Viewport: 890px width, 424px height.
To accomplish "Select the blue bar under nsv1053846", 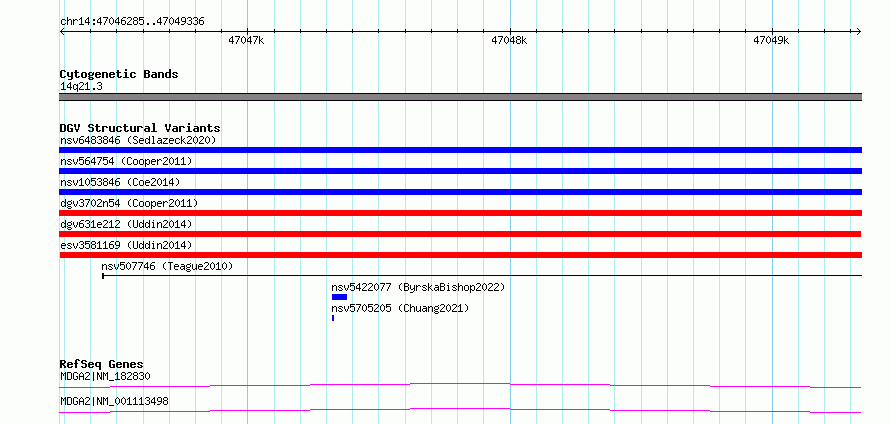I will coord(460,192).
